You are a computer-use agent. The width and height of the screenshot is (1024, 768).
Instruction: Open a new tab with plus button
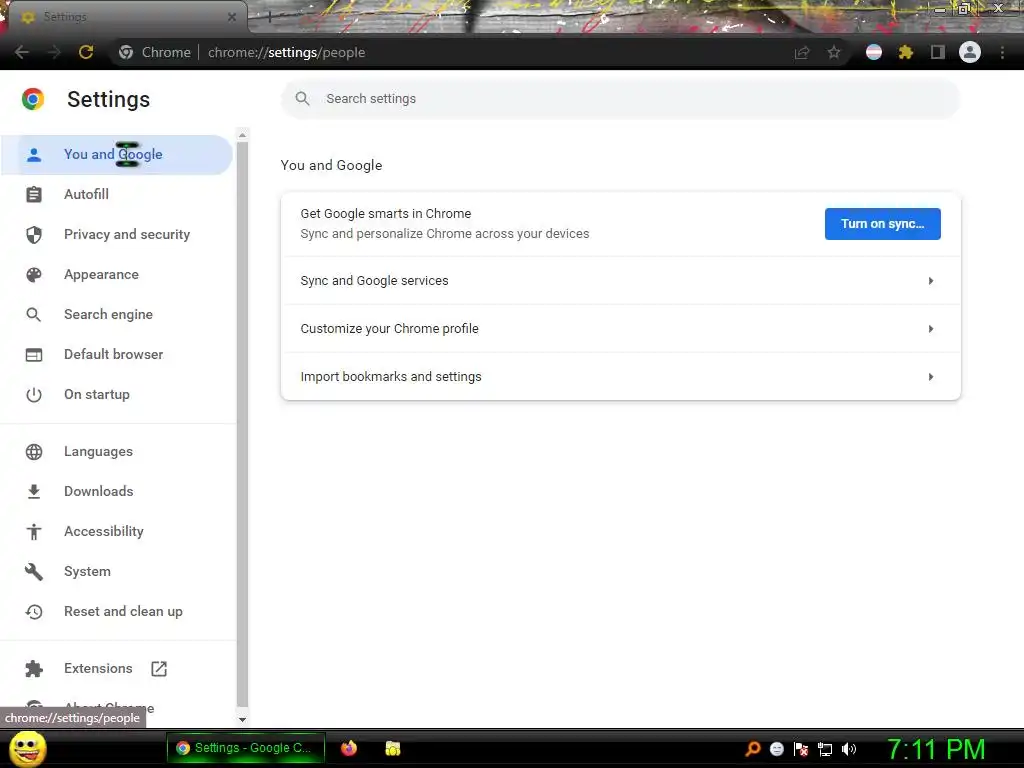269,18
